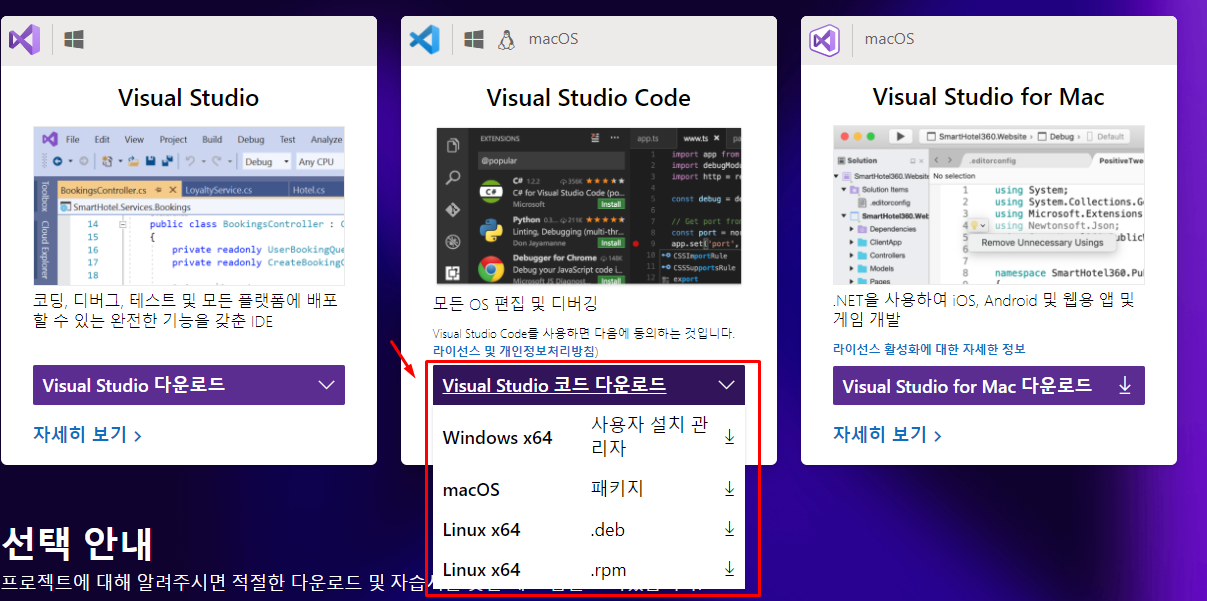
Task: Click the Visual Studio Code card title
Action: point(589,97)
